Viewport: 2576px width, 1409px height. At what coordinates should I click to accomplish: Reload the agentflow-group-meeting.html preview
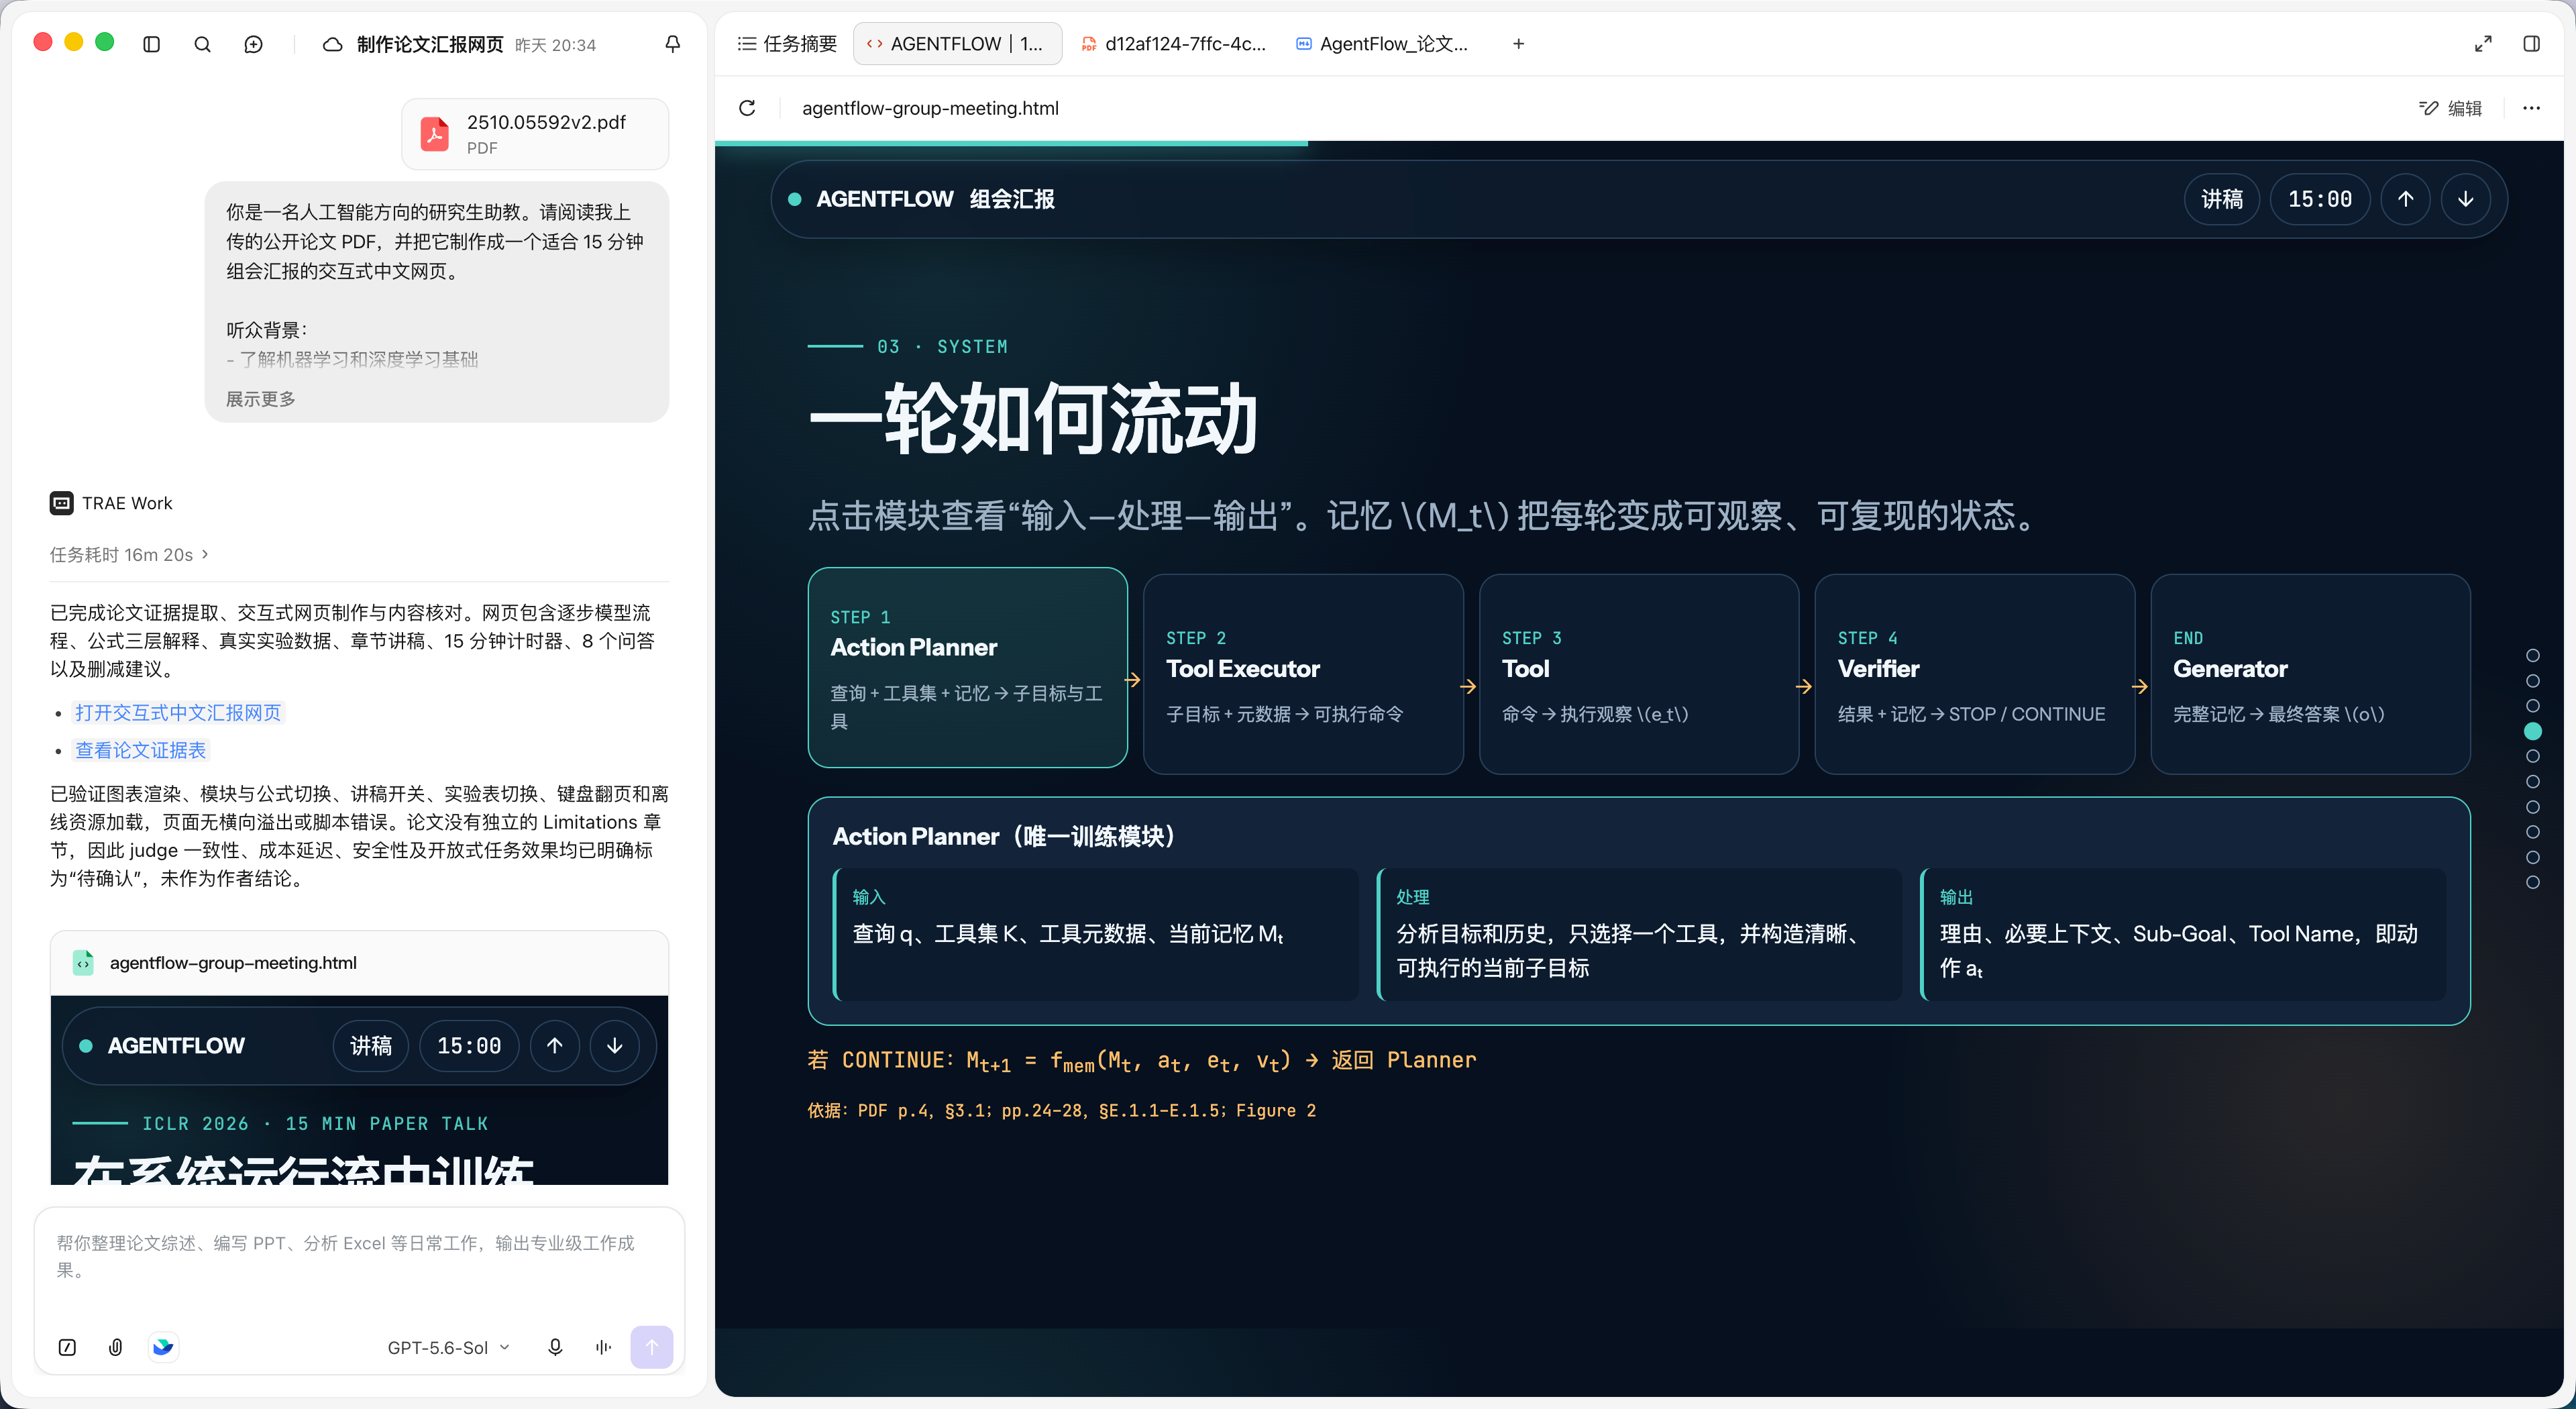click(747, 108)
